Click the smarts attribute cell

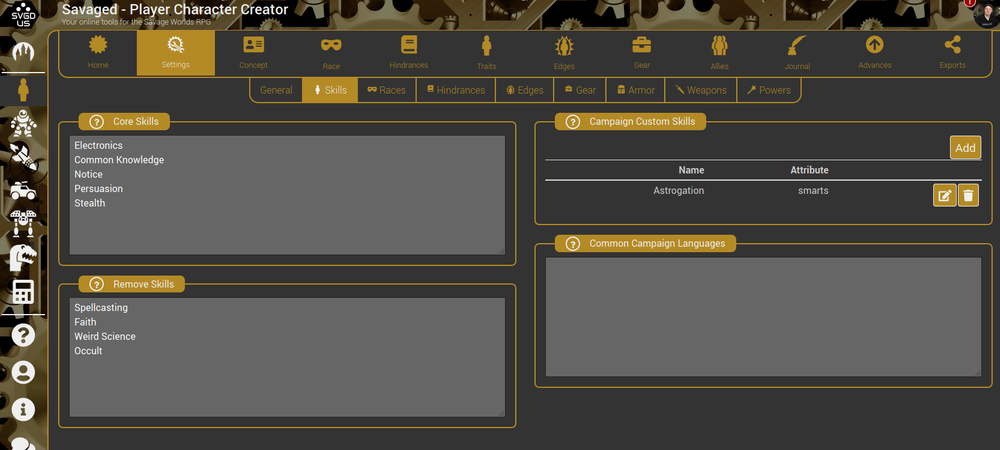click(x=813, y=191)
